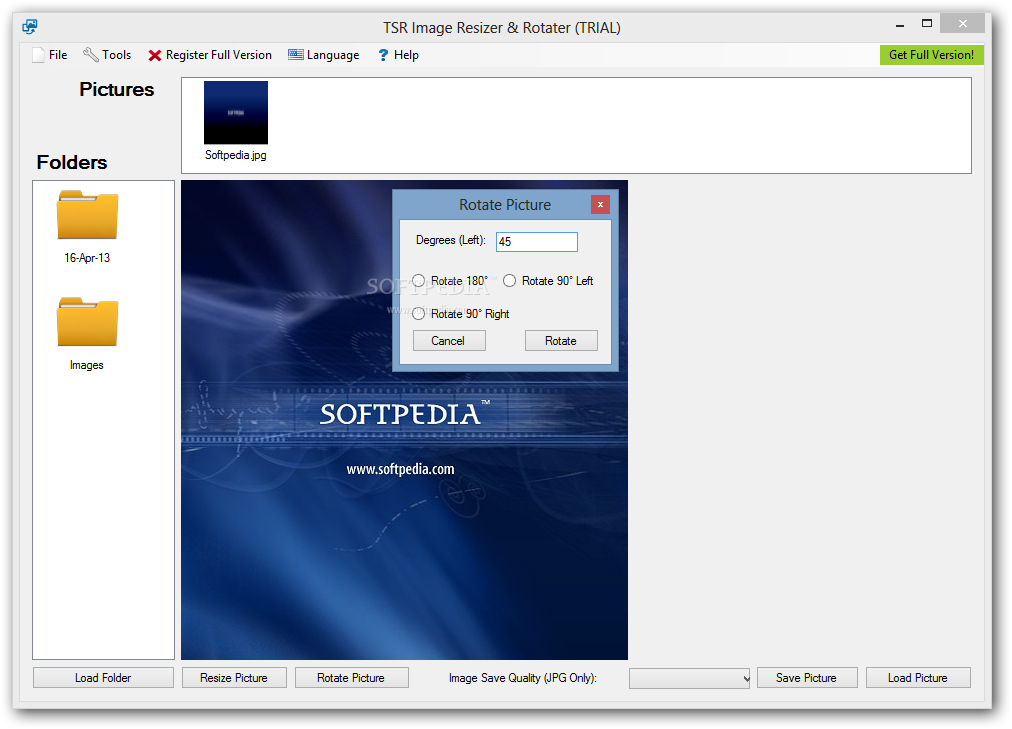Maximize the TSR Image Resizer window

[x=927, y=24]
